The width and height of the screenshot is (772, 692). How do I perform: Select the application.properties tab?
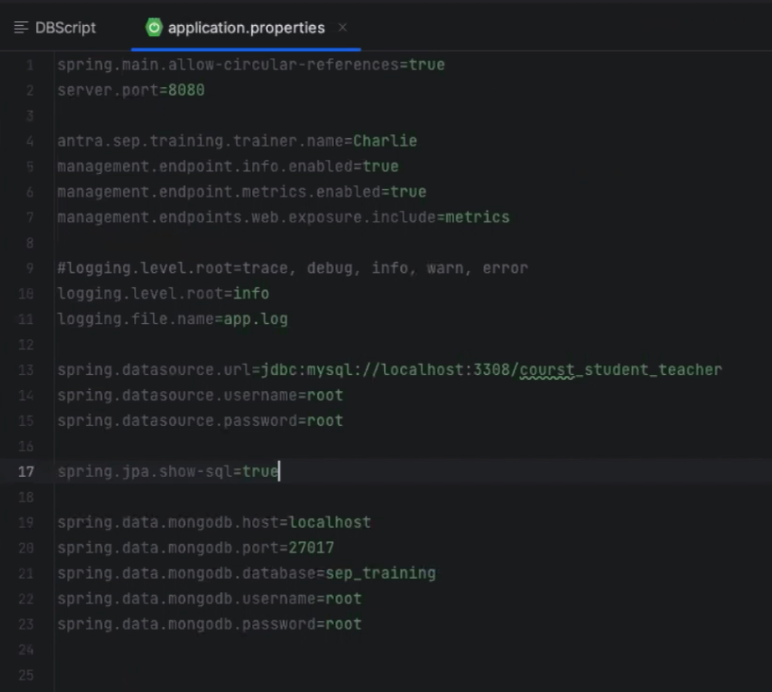tap(246, 28)
